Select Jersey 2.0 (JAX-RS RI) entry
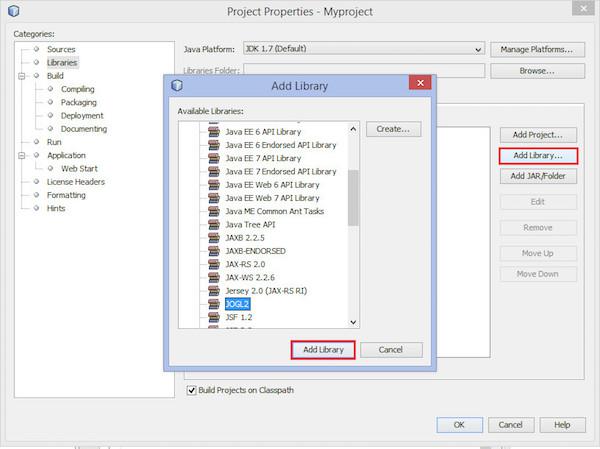600x449 pixels. coord(266,291)
